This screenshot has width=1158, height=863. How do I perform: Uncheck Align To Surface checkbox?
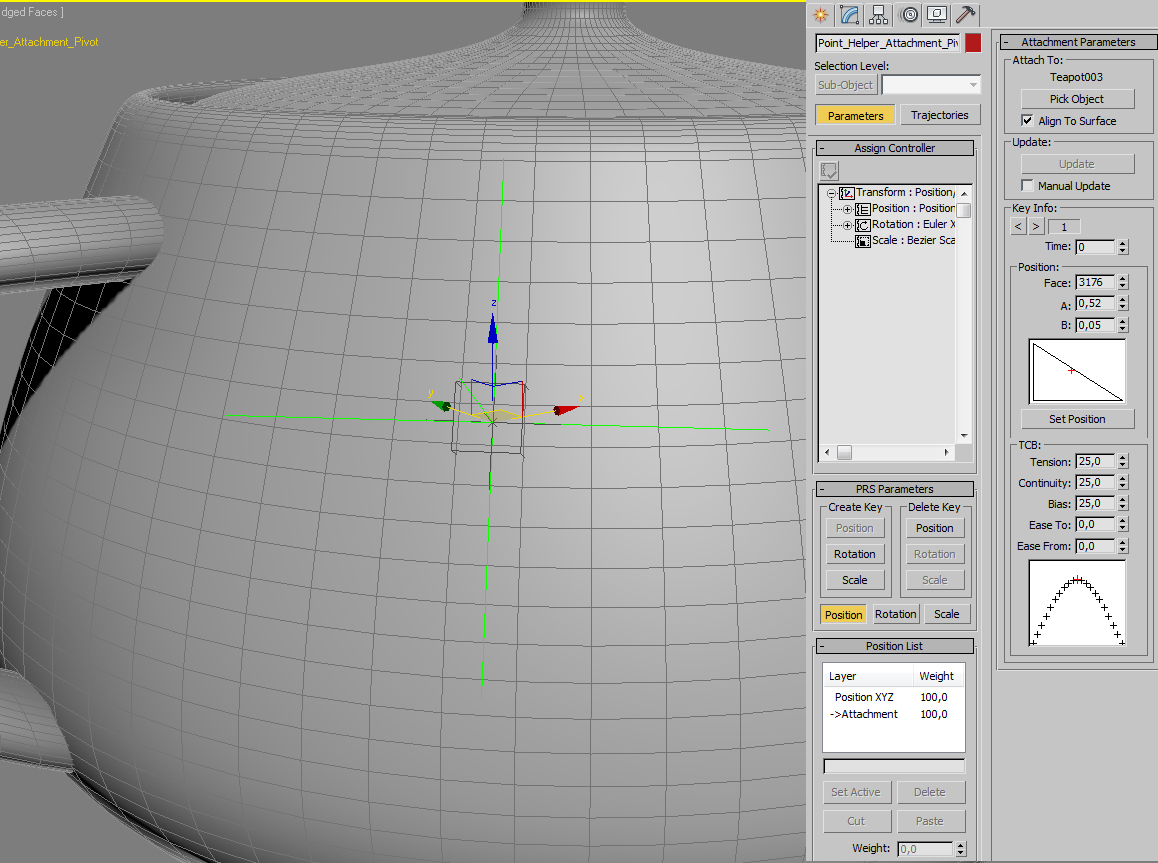[1027, 121]
